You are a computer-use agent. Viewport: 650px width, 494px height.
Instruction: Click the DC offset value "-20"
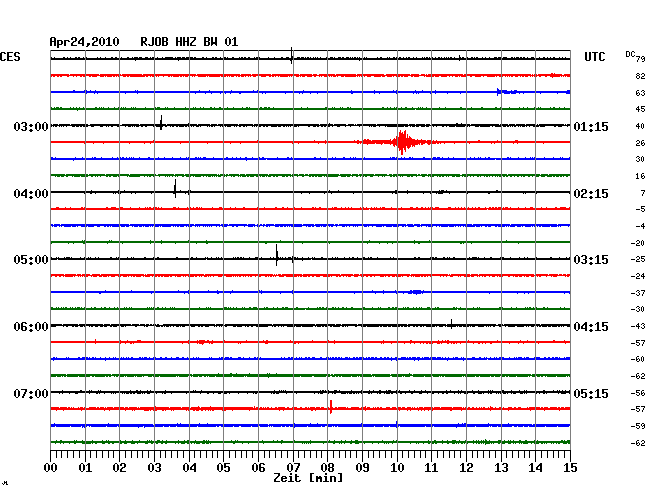pos(638,243)
